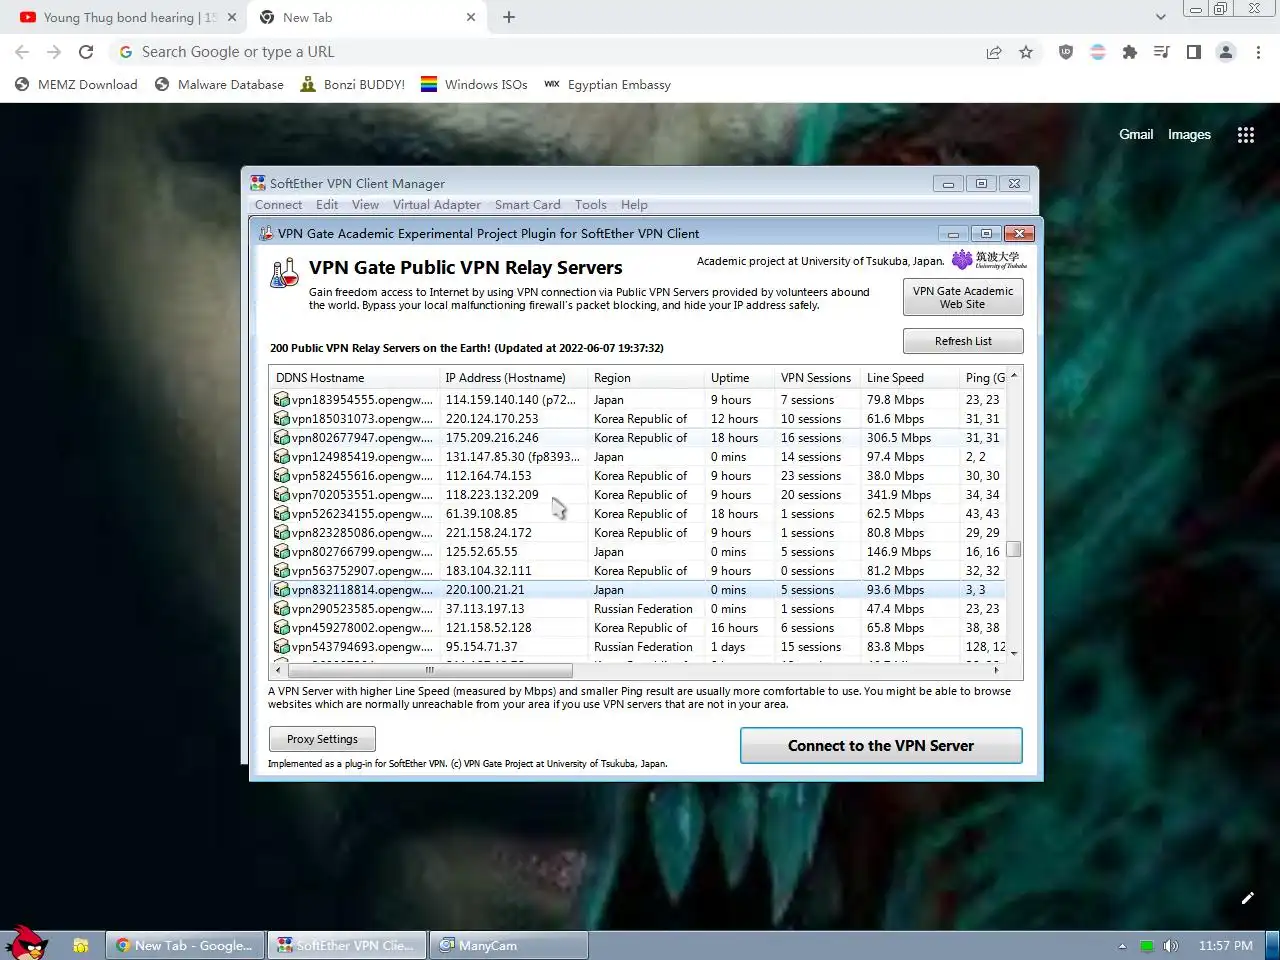Switch to ManyCam in the taskbar
1280x960 pixels.
508,945
